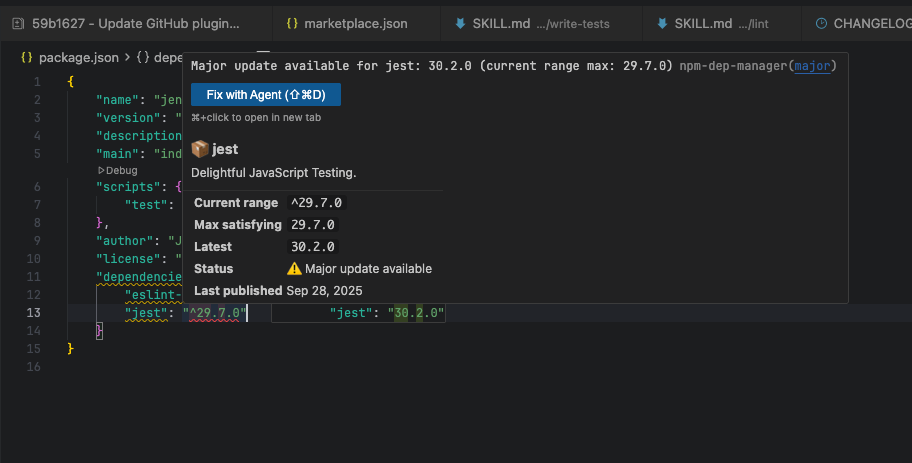Click the Debug code lens above scripts
The width and height of the screenshot is (912, 463).
pos(118,170)
